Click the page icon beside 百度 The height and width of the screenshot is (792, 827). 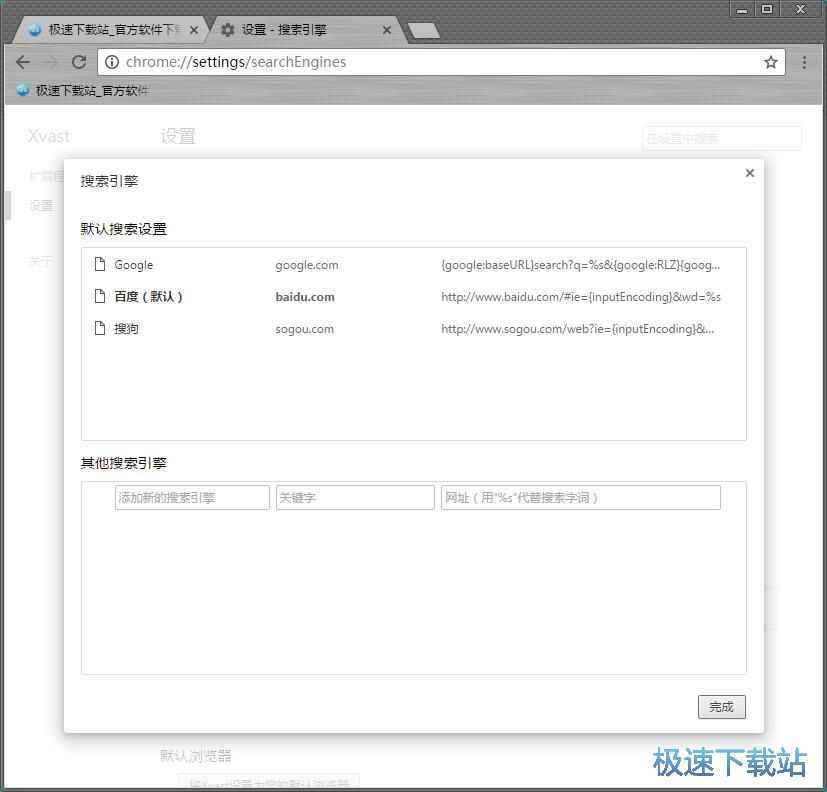(100, 296)
